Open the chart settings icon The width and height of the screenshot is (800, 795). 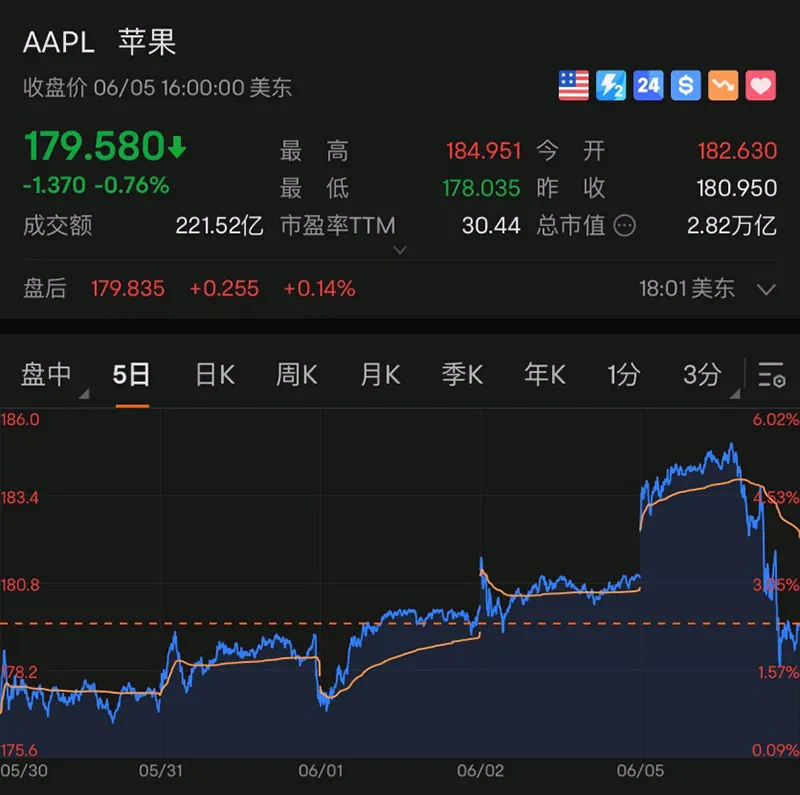[771, 375]
